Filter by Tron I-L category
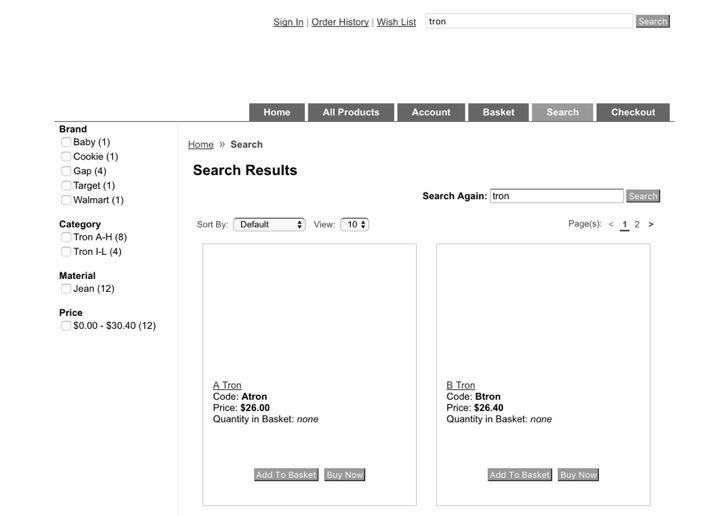Screen dimensions: 720x516 (x=66, y=252)
